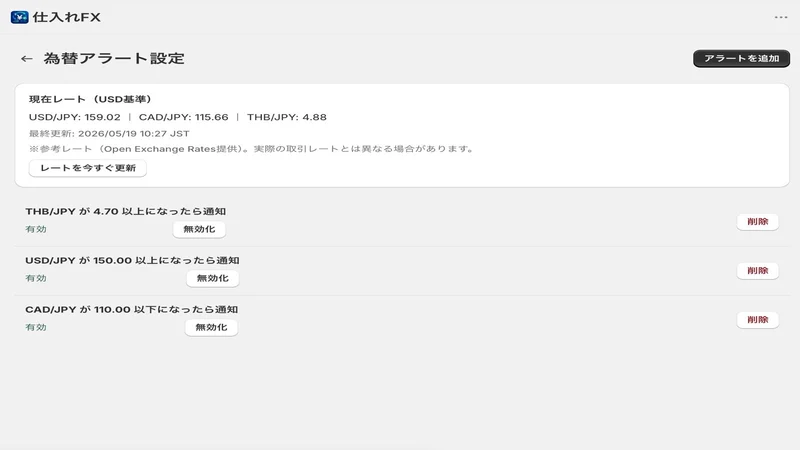The image size is (800, 450).
Task: Click the 最終更新 timestamp line
Action: 109,134
